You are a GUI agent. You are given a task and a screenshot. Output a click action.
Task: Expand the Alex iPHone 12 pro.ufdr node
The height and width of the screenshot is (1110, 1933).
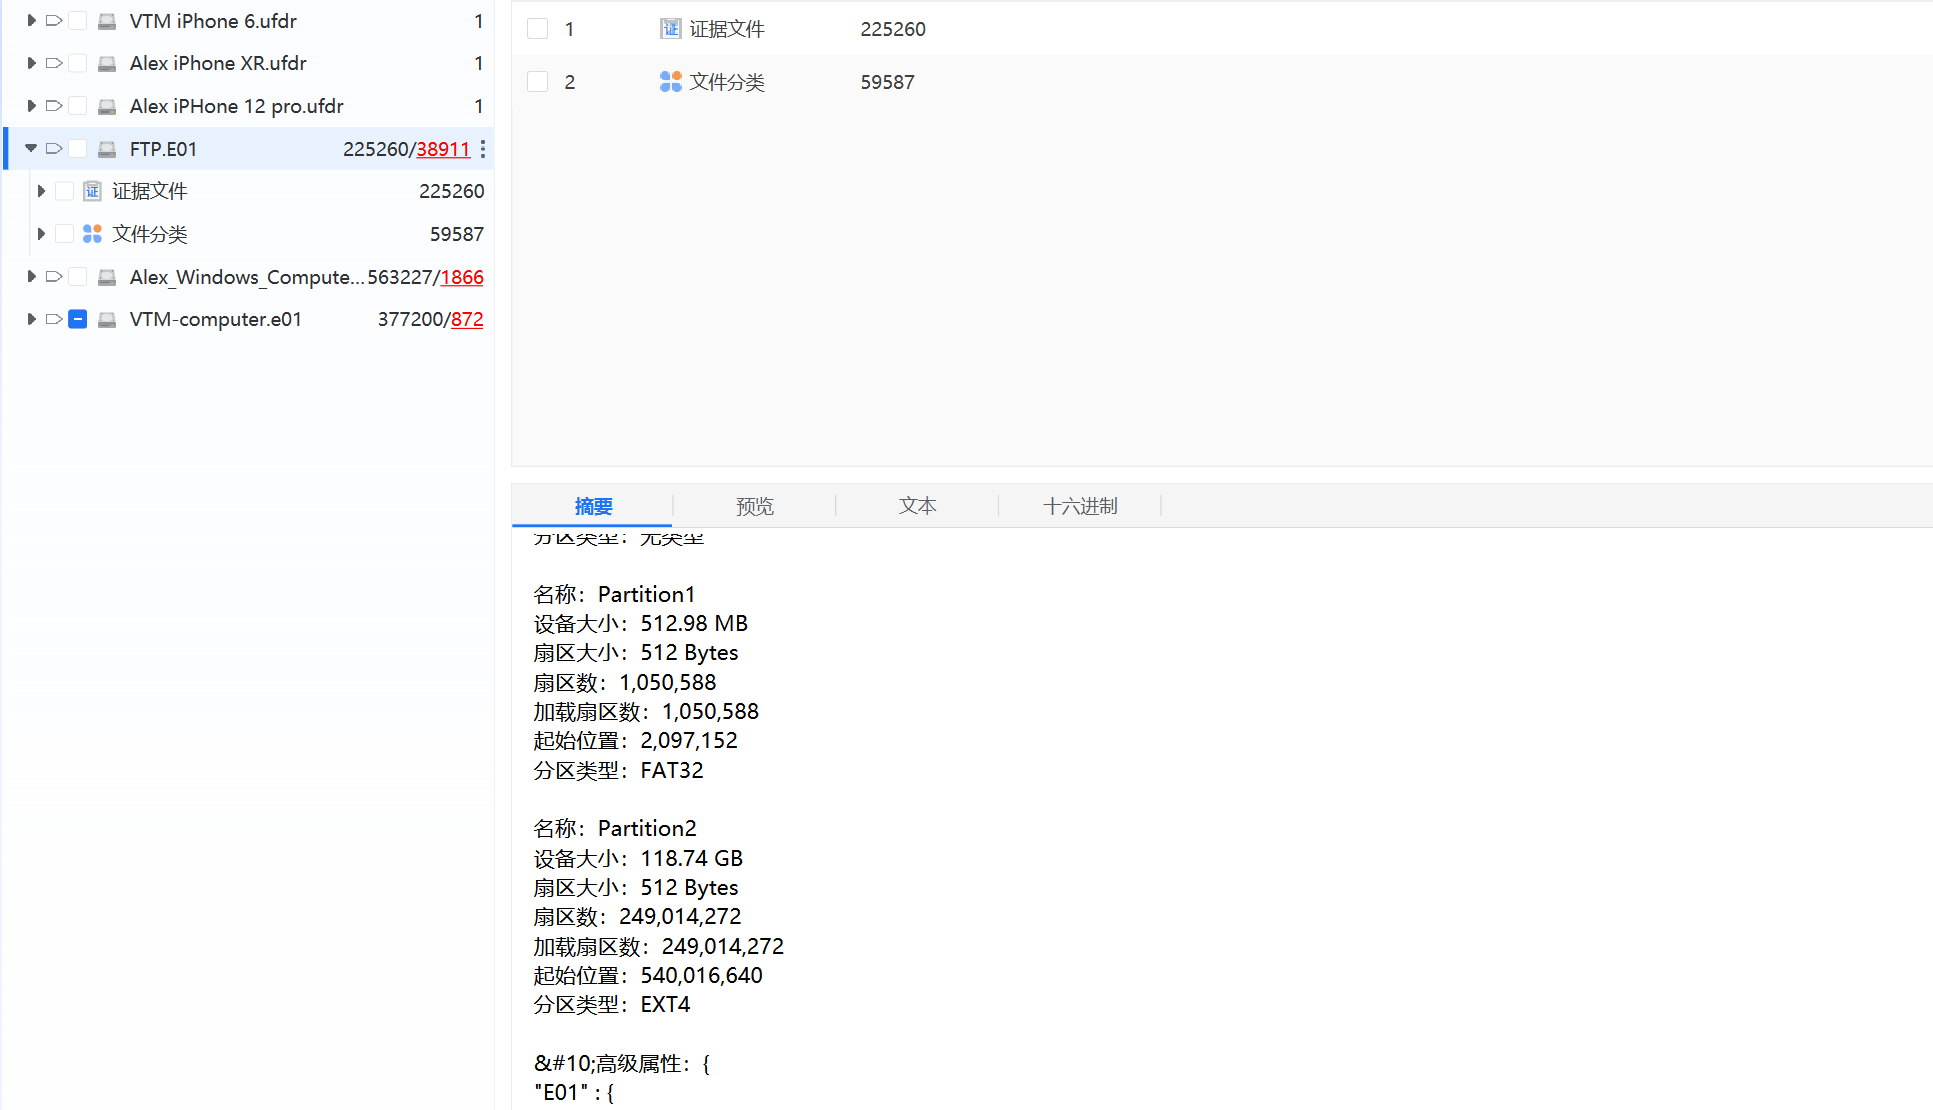pos(31,106)
